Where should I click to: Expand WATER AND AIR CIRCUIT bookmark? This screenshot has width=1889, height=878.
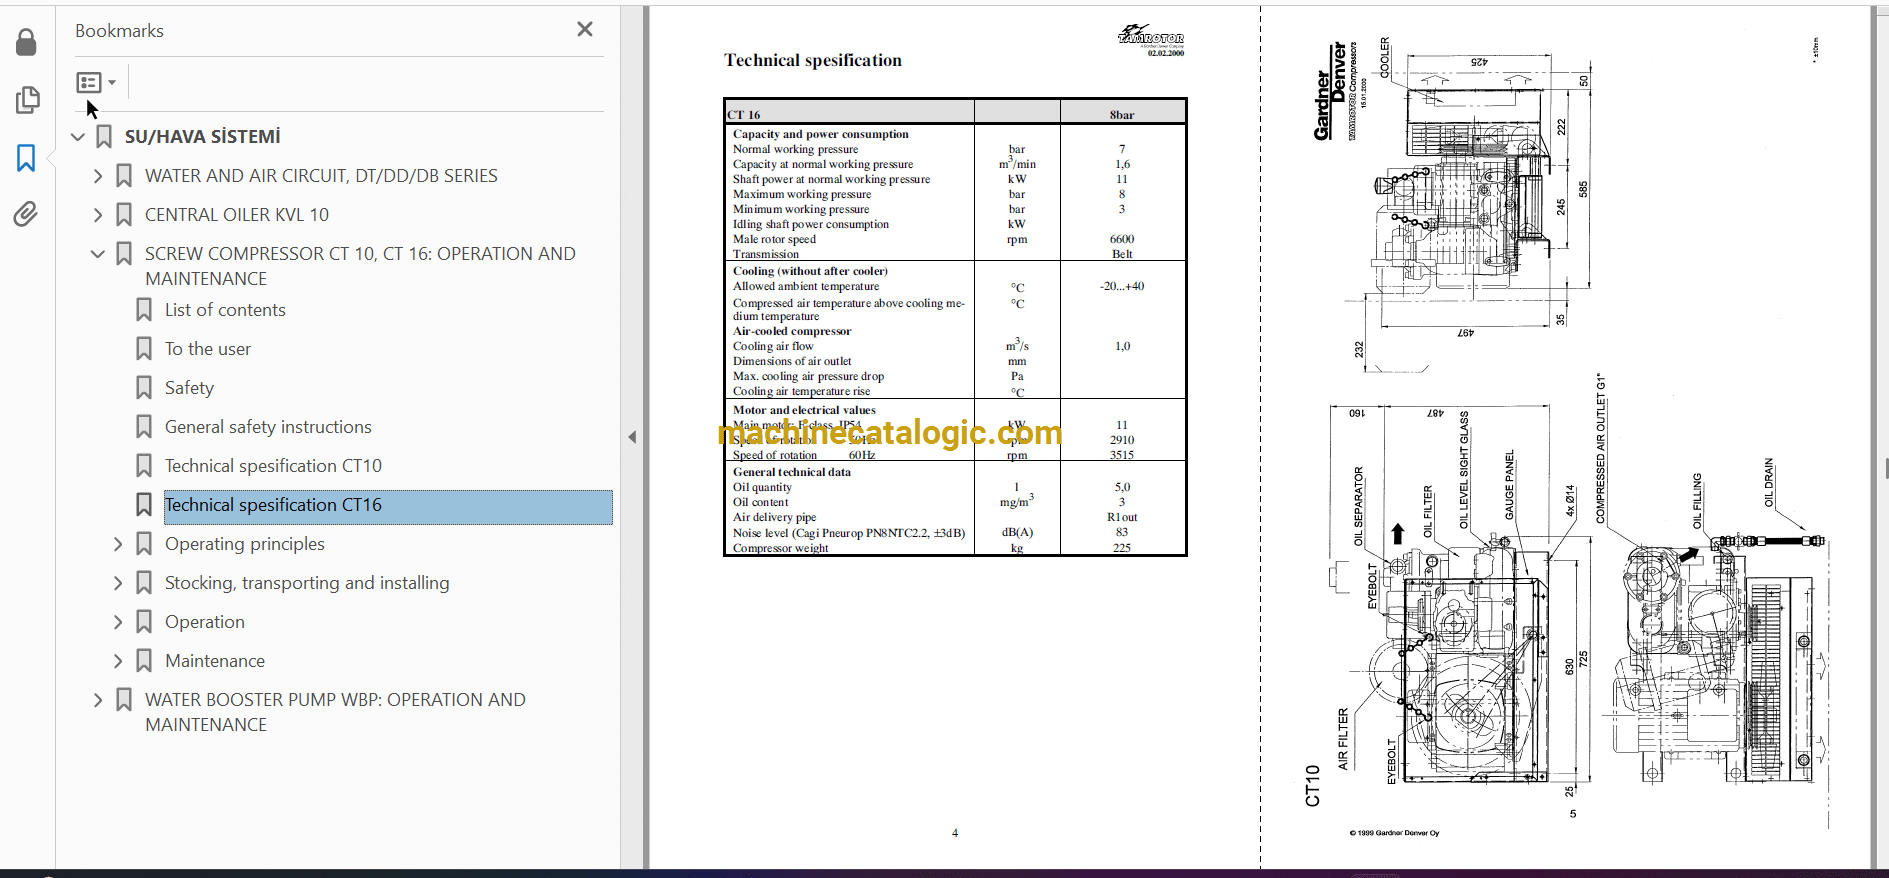(x=98, y=176)
